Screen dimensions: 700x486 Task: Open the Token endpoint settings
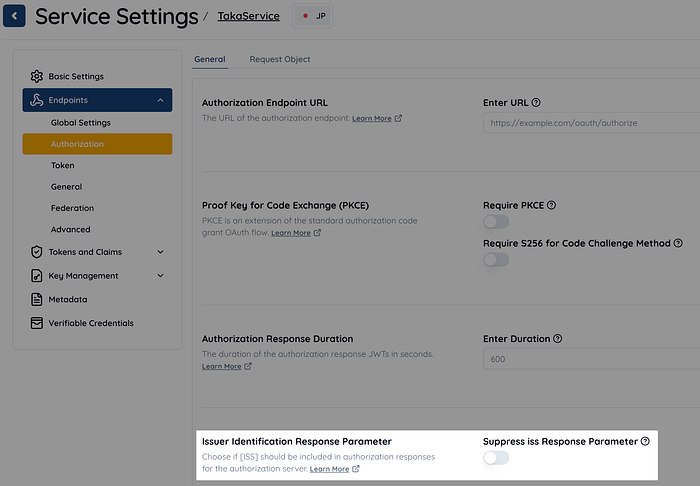63,165
